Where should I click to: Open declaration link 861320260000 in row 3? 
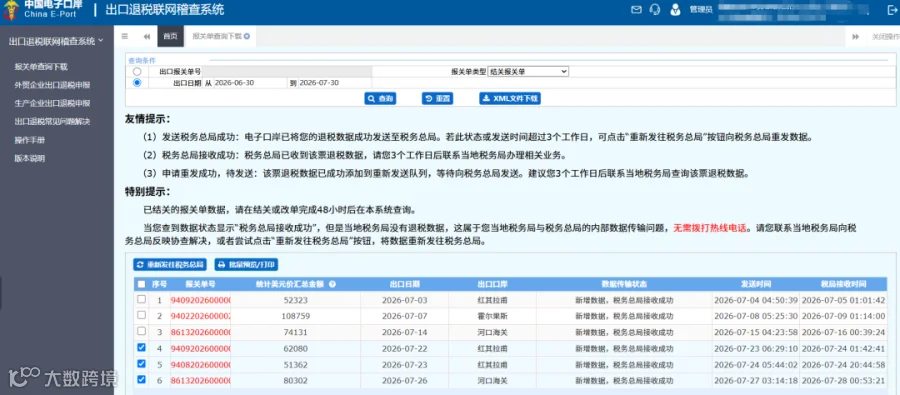[200, 332]
